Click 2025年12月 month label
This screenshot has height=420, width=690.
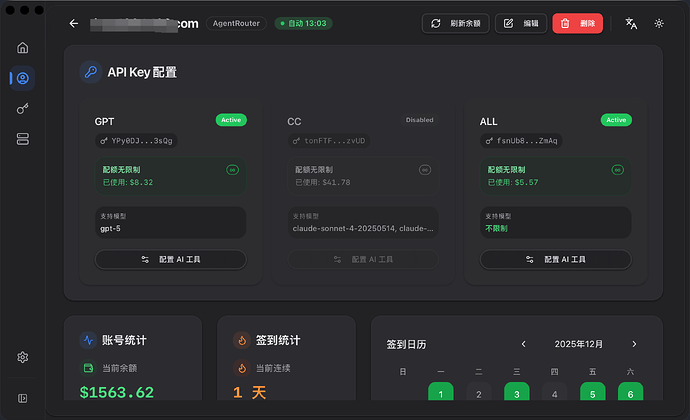coord(579,344)
